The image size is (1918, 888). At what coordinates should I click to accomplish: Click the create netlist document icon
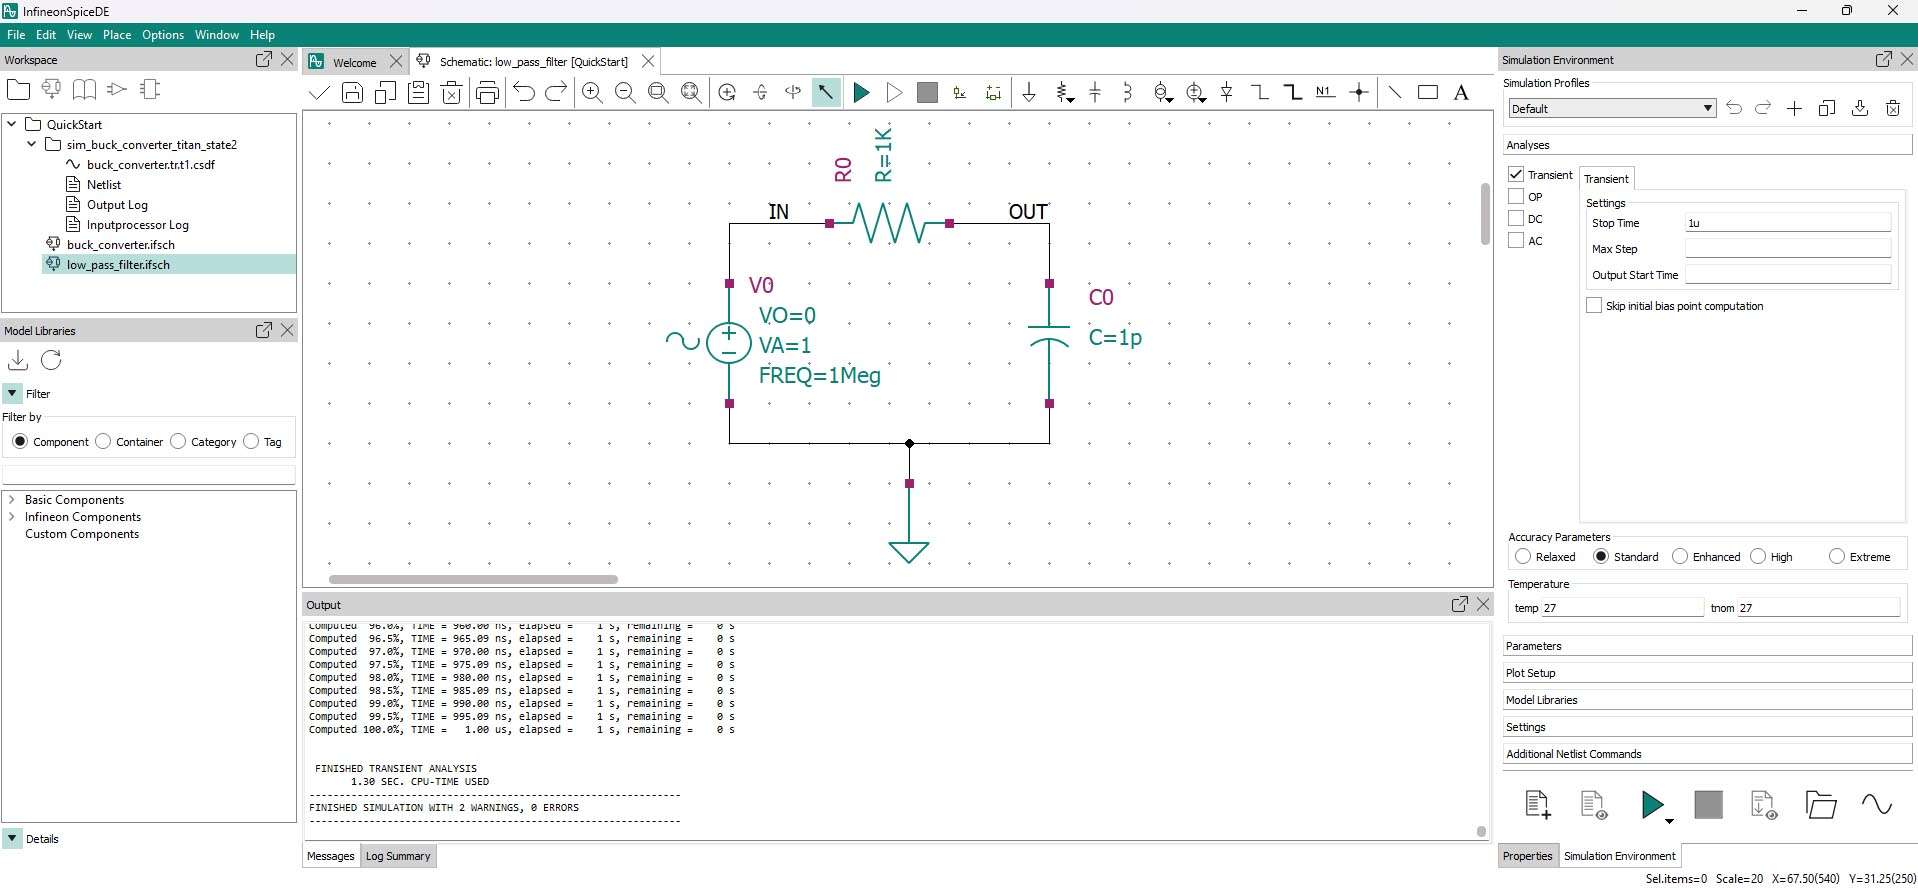(x=1537, y=804)
